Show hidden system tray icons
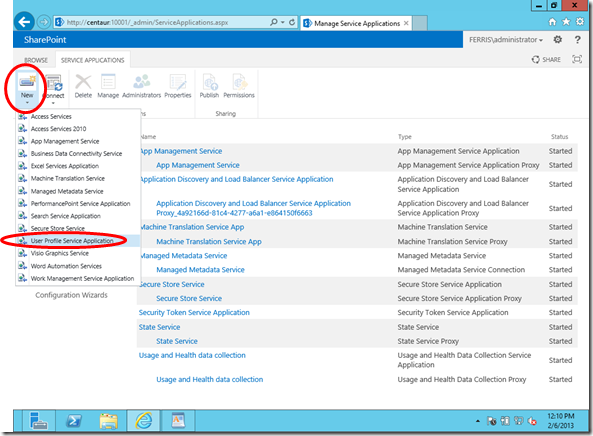Viewport: 593px width, 436px height. [478, 421]
